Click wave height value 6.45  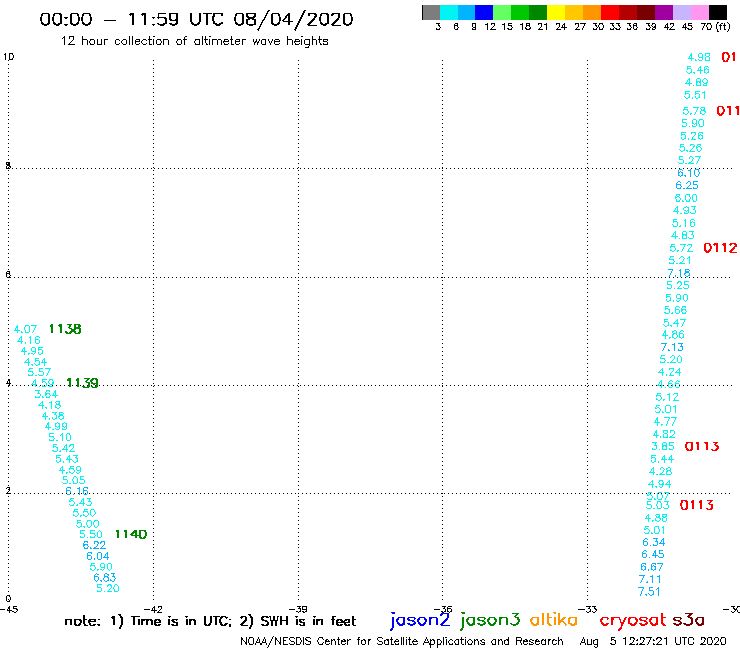(x=653, y=555)
